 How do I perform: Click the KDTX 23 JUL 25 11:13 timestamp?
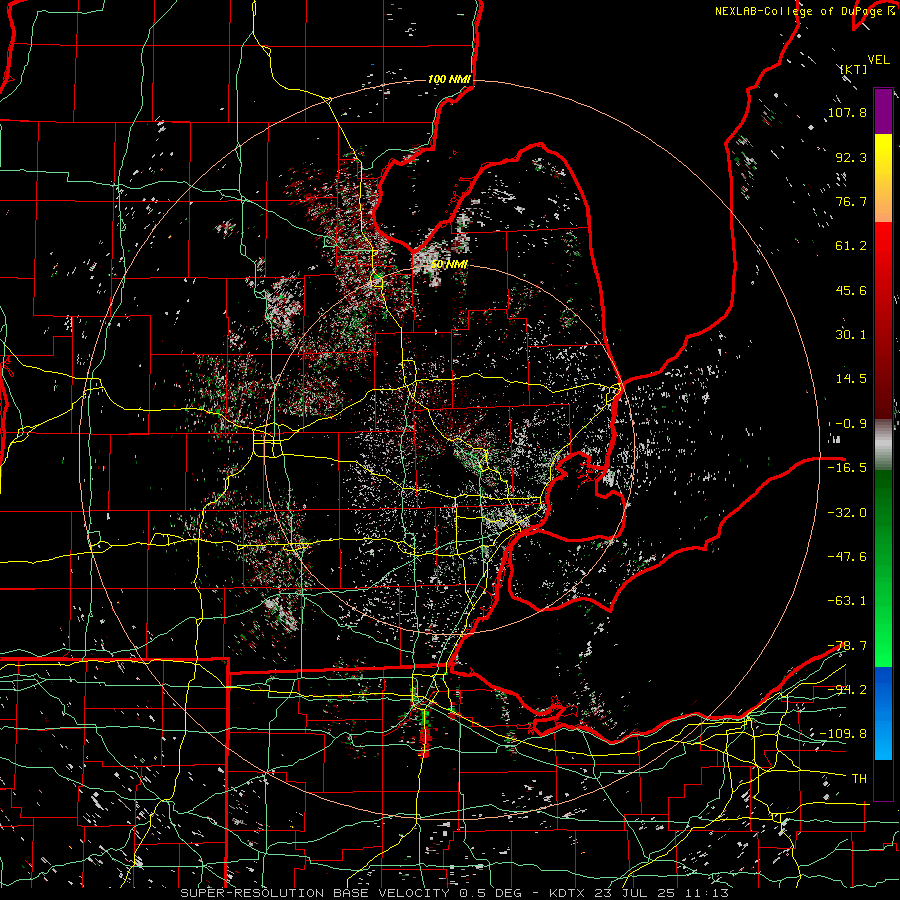coord(639,893)
